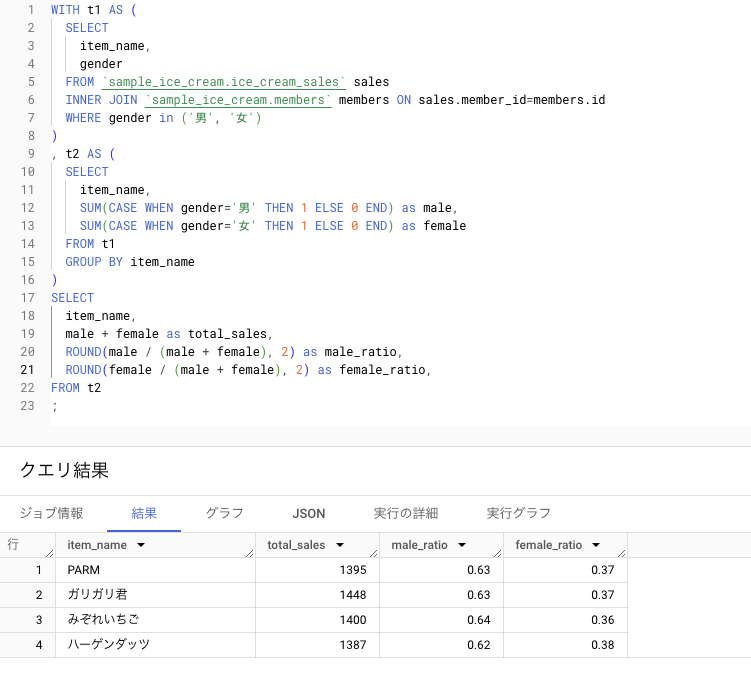Click the male_ratio header label
Screen dimensions: 751x697
(419, 545)
